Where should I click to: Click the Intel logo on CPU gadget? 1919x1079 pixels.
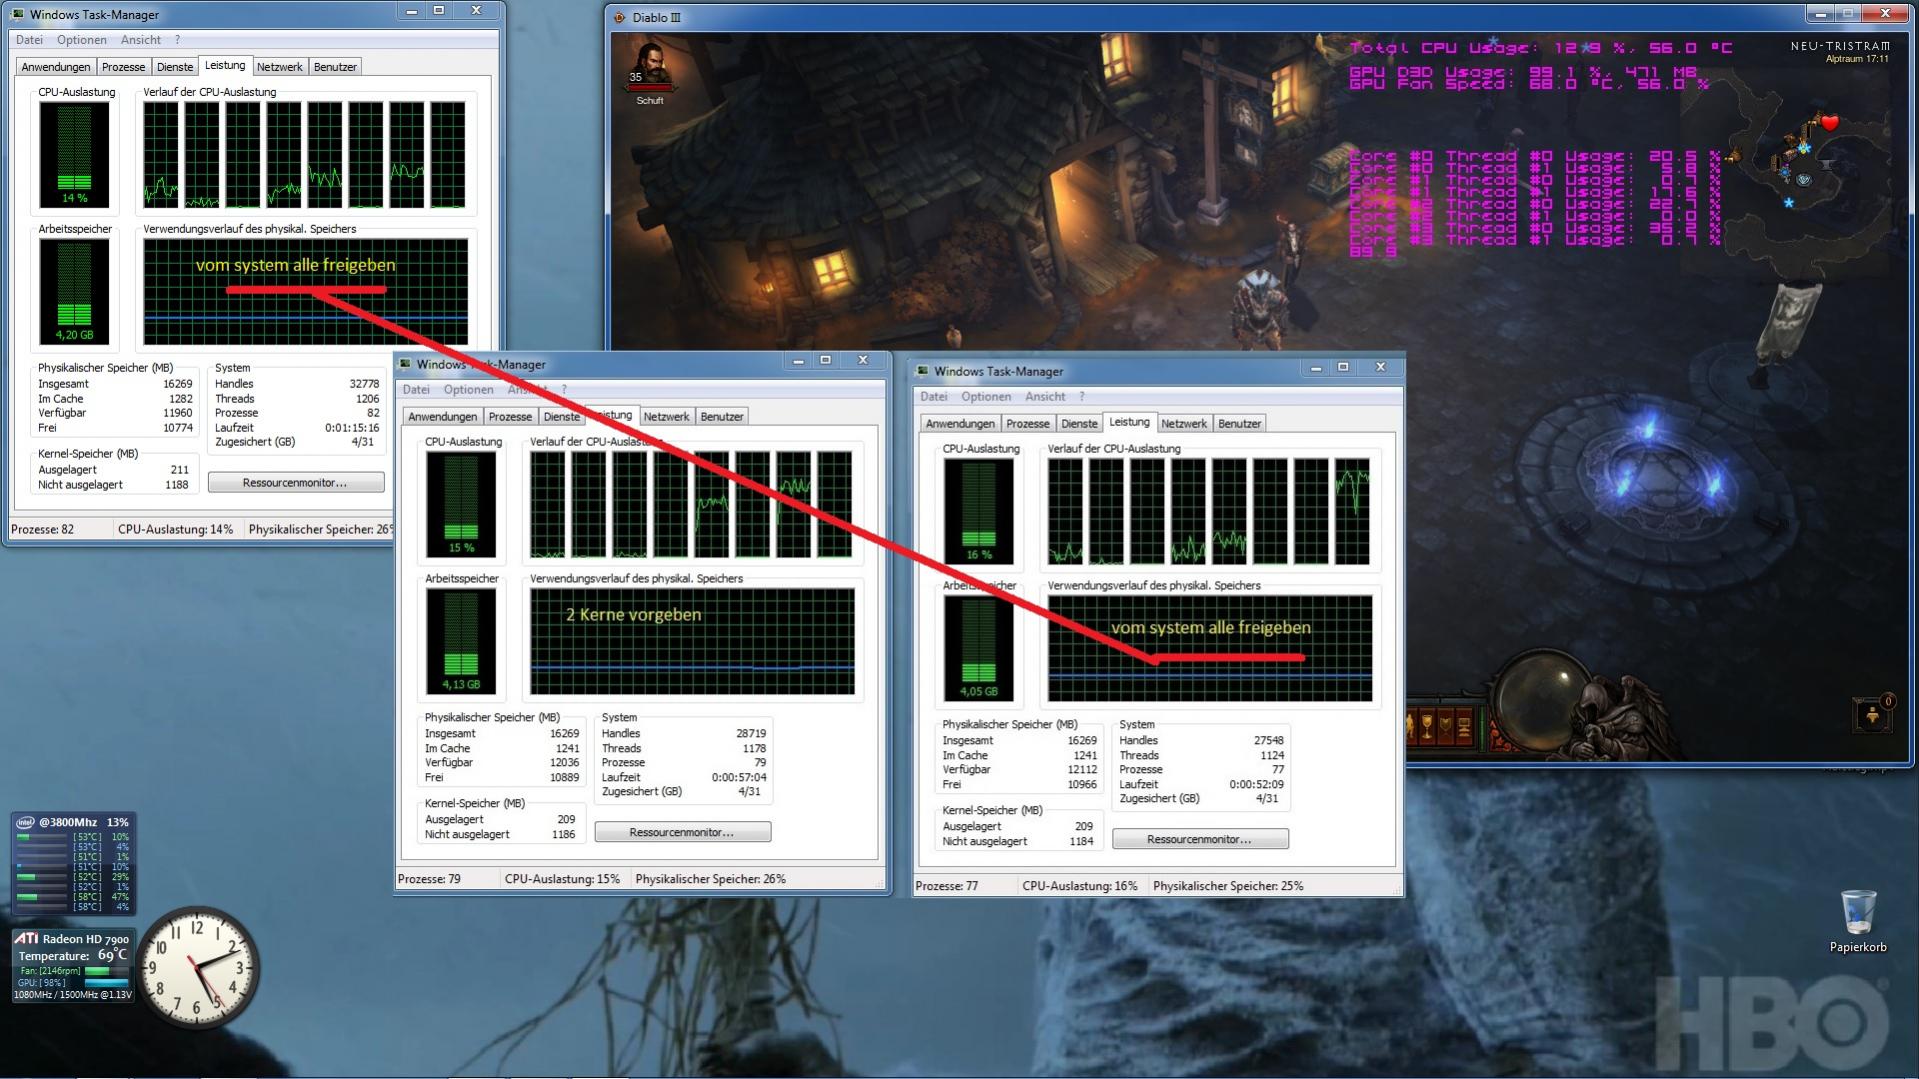[24, 822]
